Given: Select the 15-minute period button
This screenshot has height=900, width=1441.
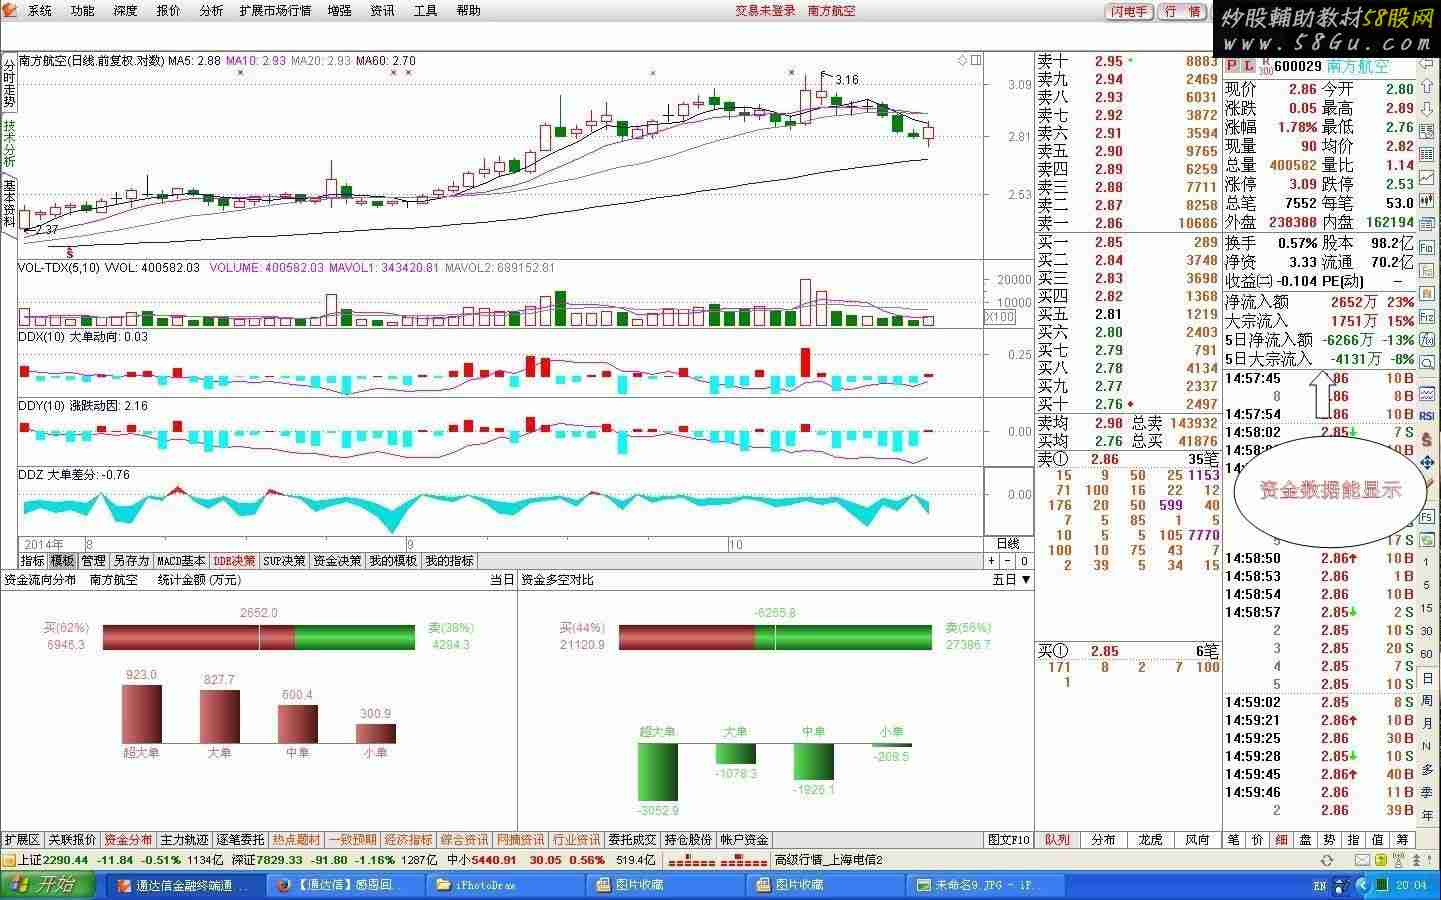Looking at the screenshot, I should 1428,608.
